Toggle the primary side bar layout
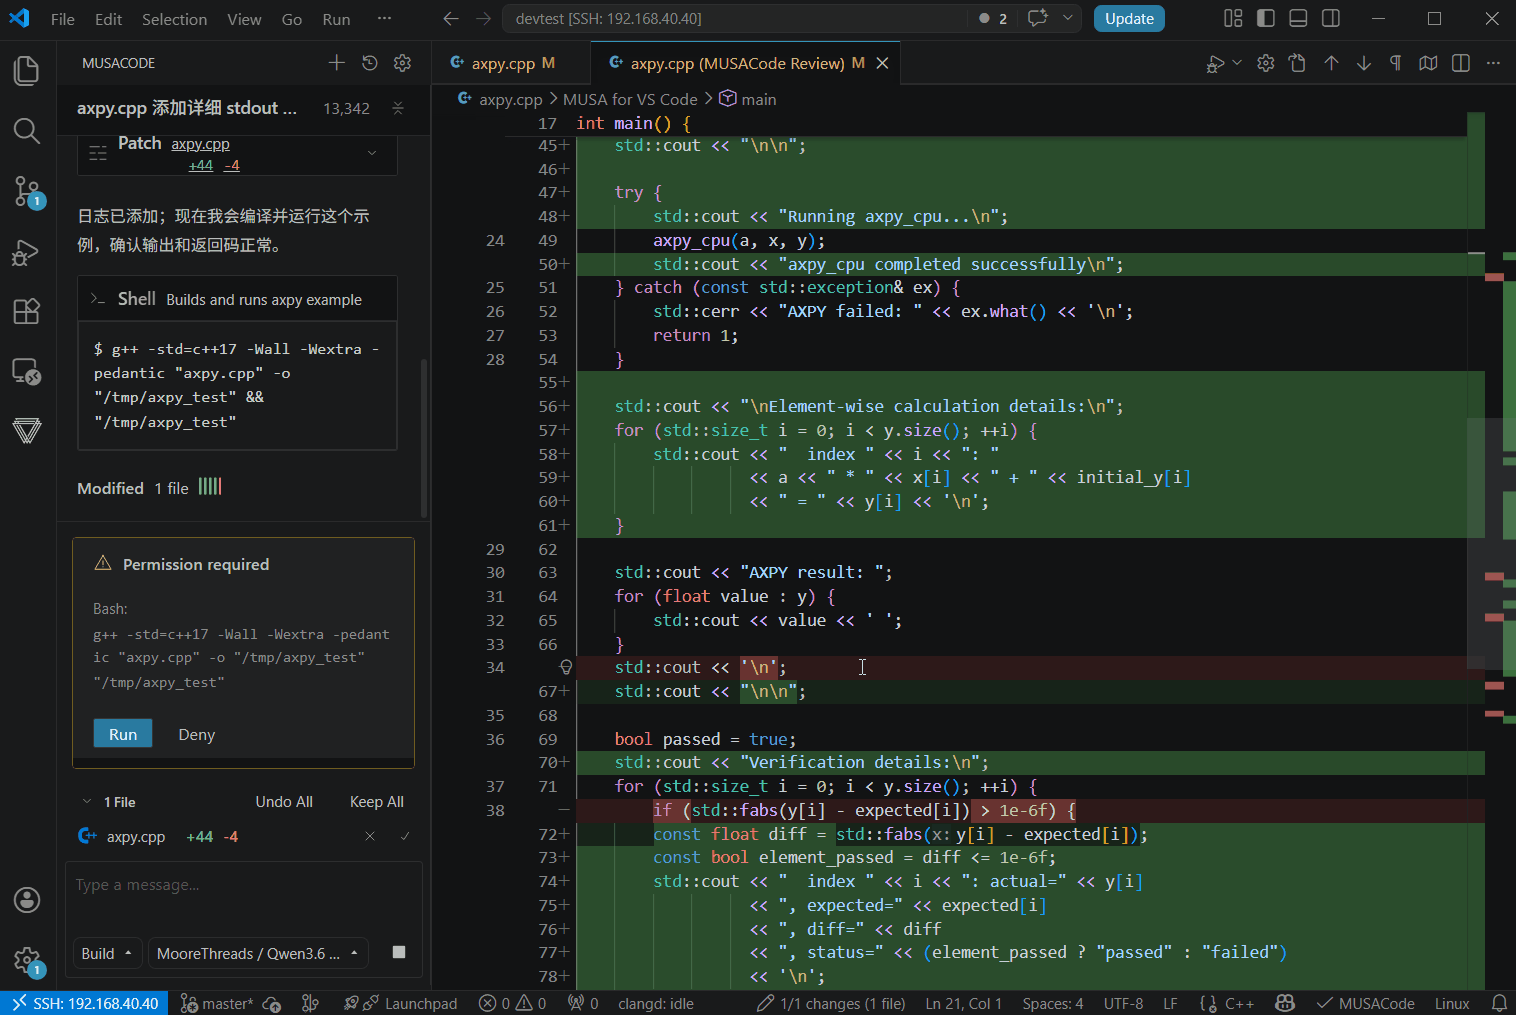Image resolution: width=1516 pixels, height=1015 pixels. click(1266, 18)
